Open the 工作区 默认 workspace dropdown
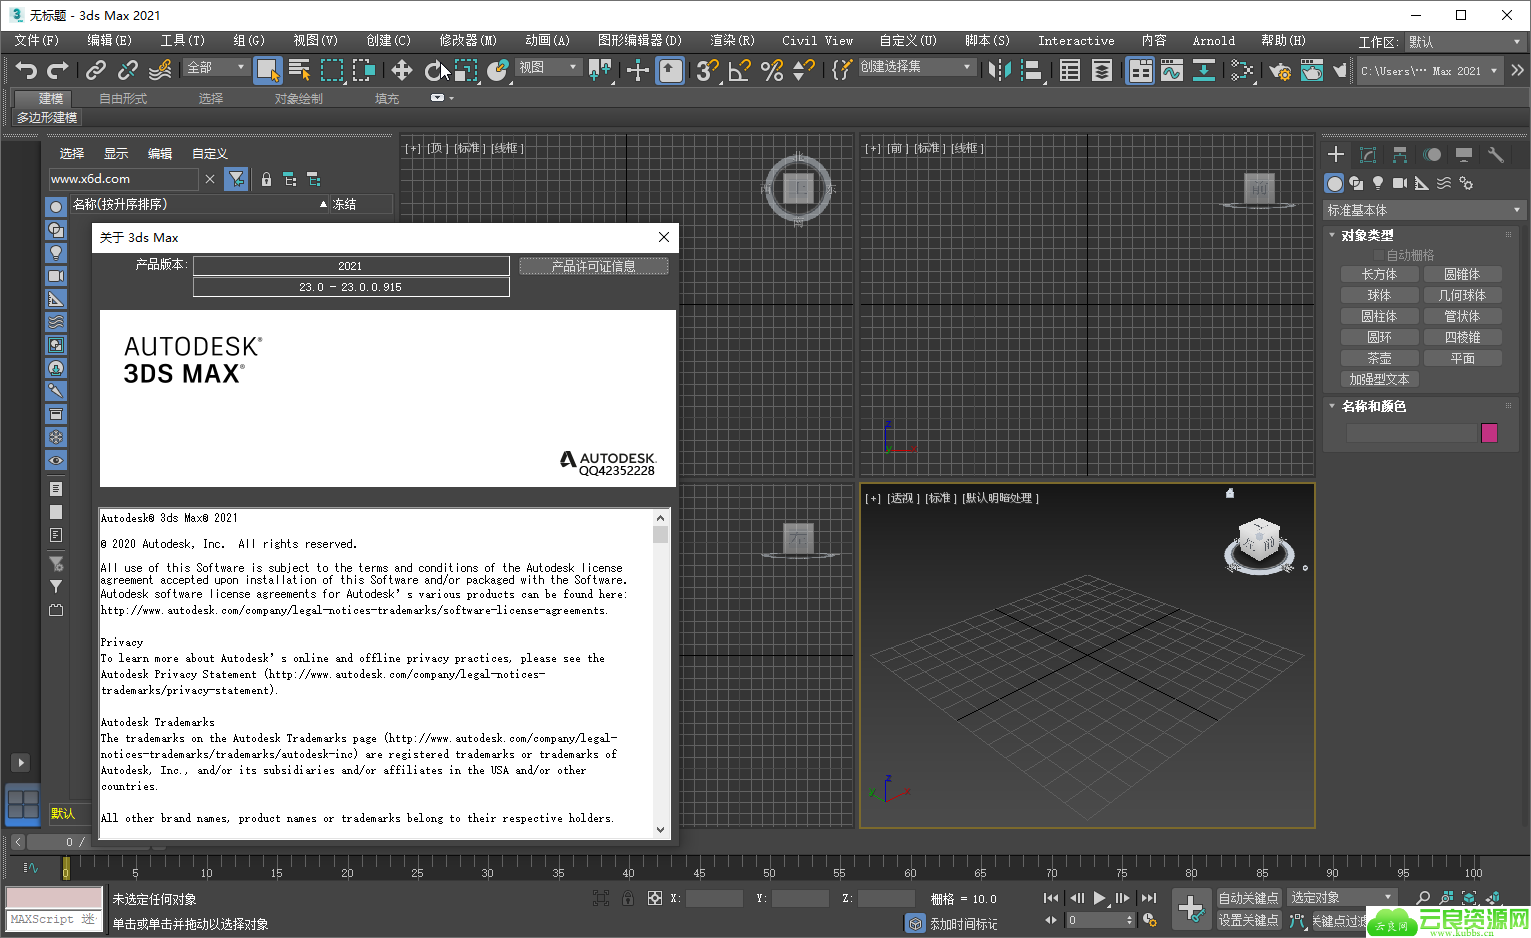This screenshot has height=938, width=1531. (x=1464, y=42)
